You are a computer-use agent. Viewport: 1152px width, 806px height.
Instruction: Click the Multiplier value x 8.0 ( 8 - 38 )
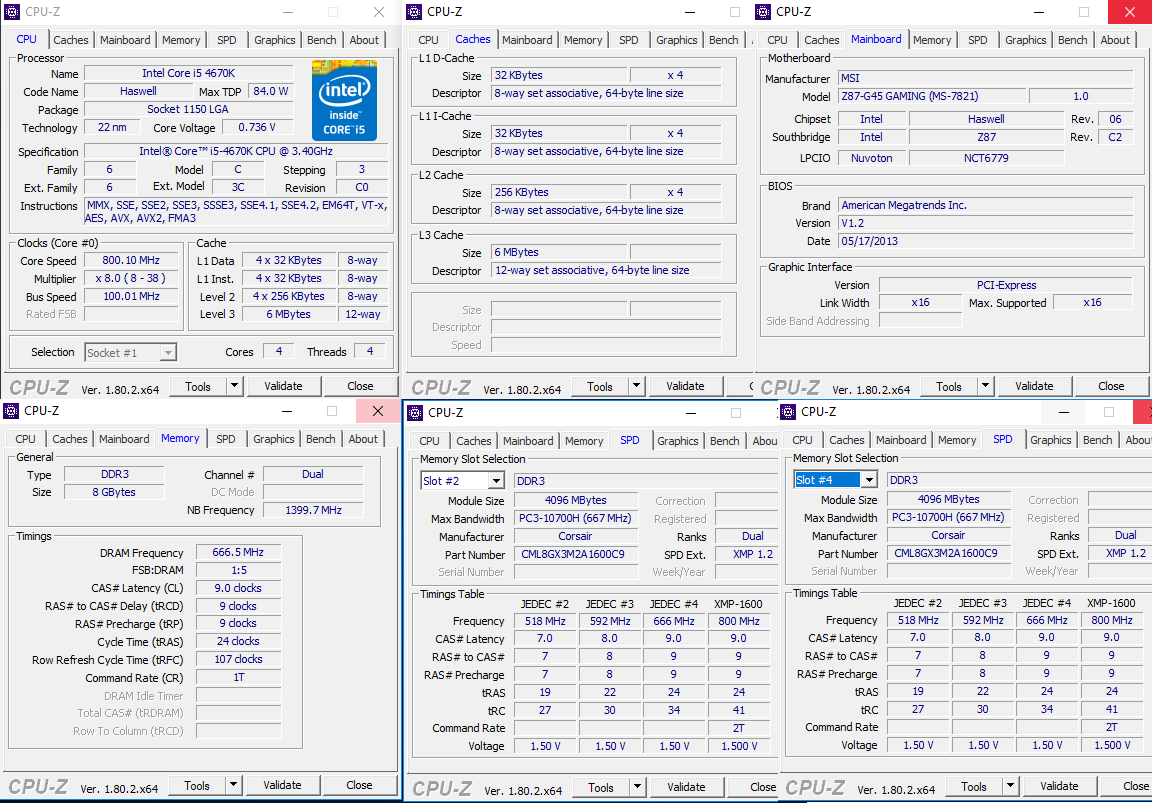tap(131, 278)
